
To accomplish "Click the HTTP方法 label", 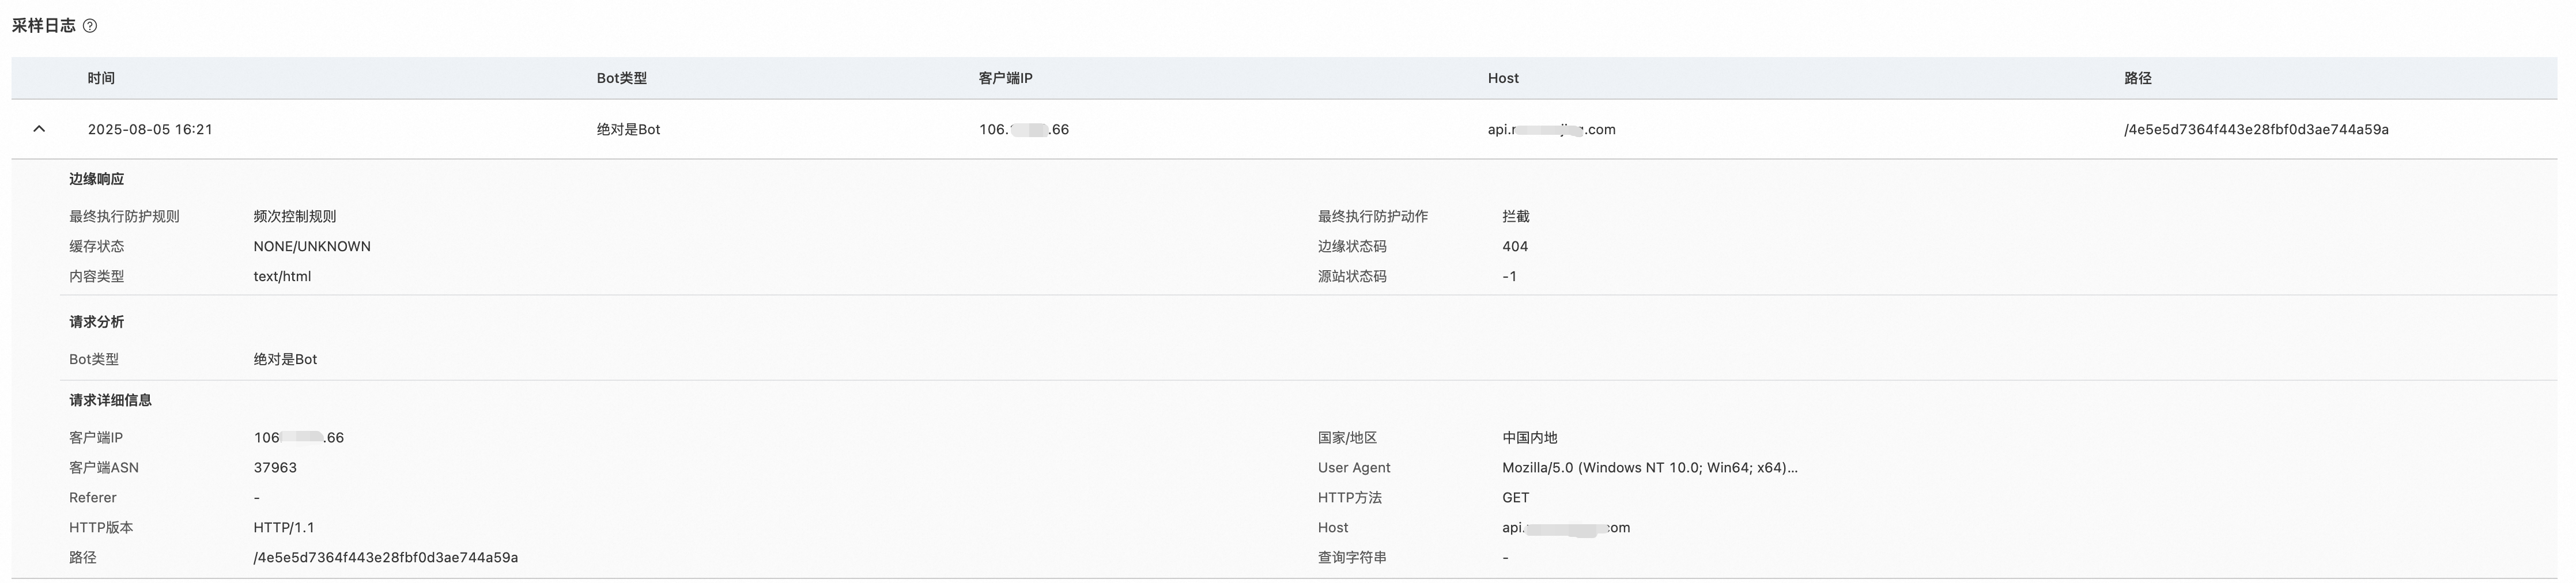I will point(1350,497).
